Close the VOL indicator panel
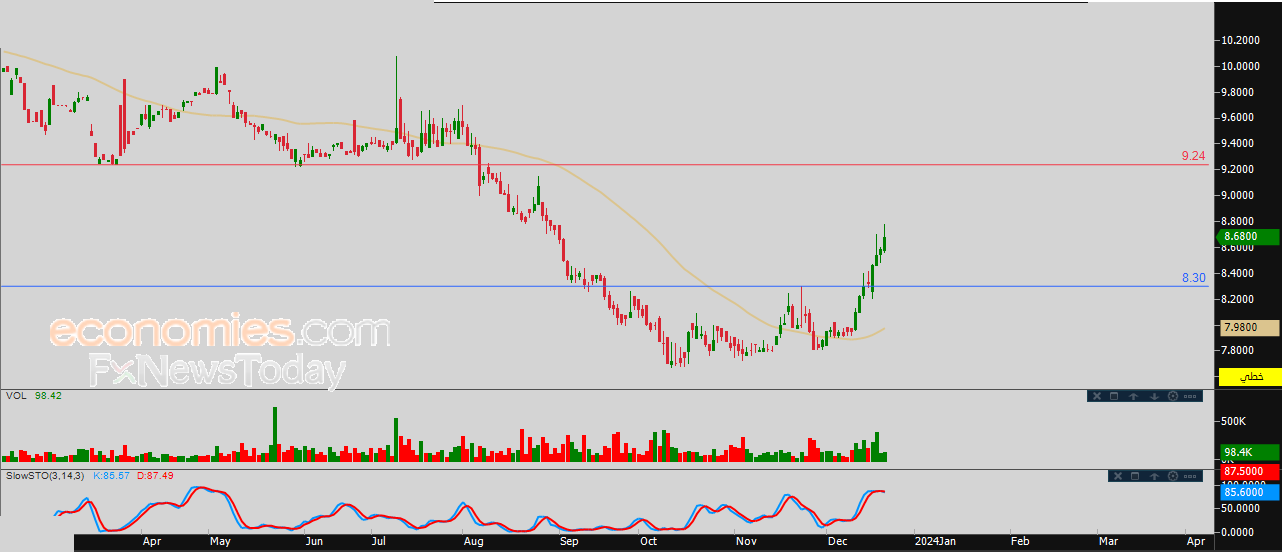The height and width of the screenshot is (552, 1282). pyautogui.click(x=1097, y=396)
